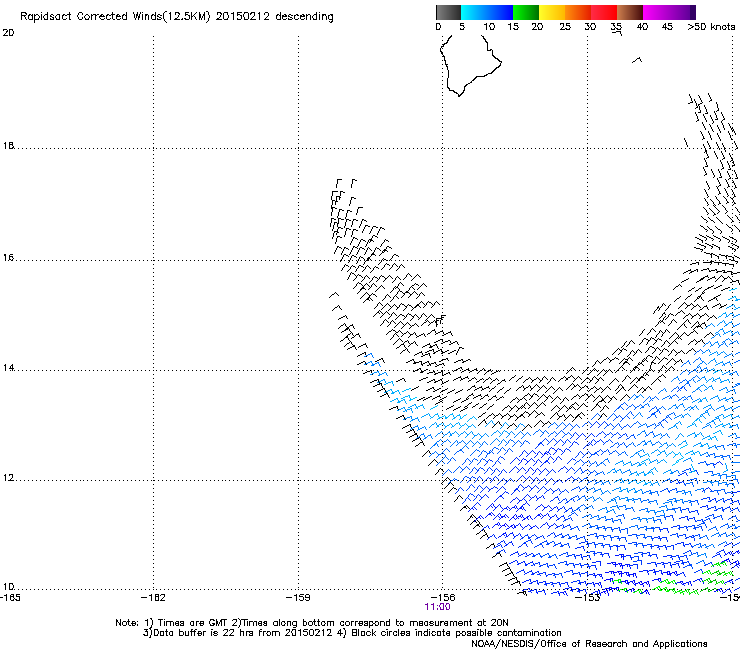Click latitude label '20' at top left
Viewport: 740px width, 650px height.
(x=8, y=33)
